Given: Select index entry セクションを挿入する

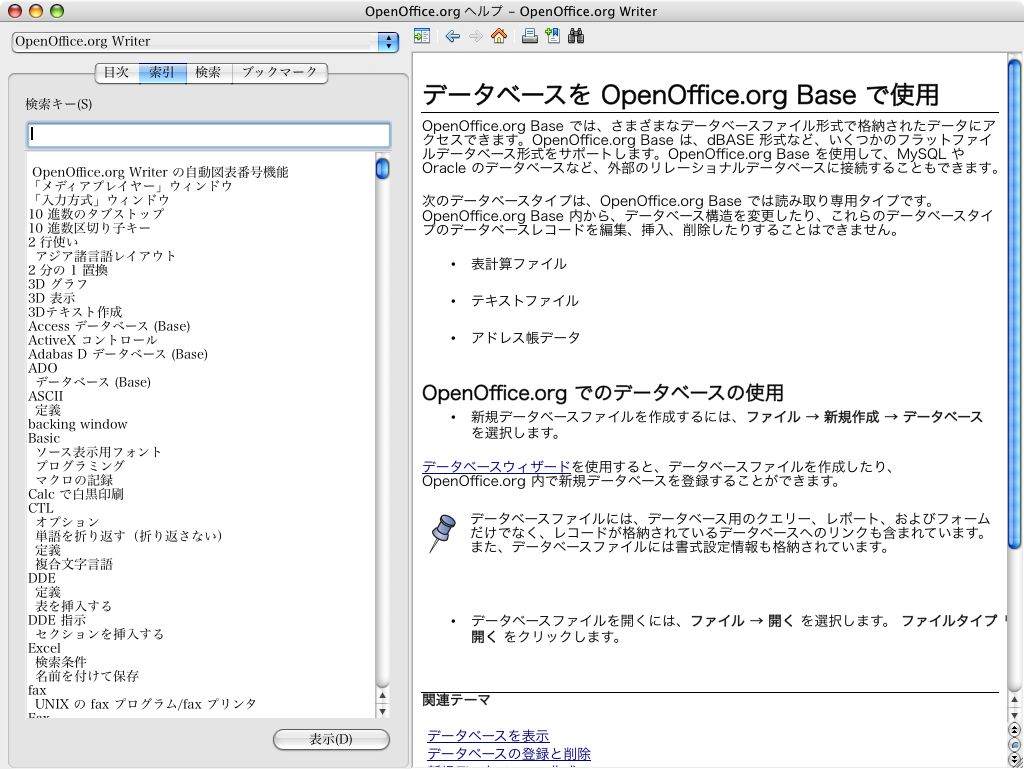Looking at the screenshot, I should point(99,635).
